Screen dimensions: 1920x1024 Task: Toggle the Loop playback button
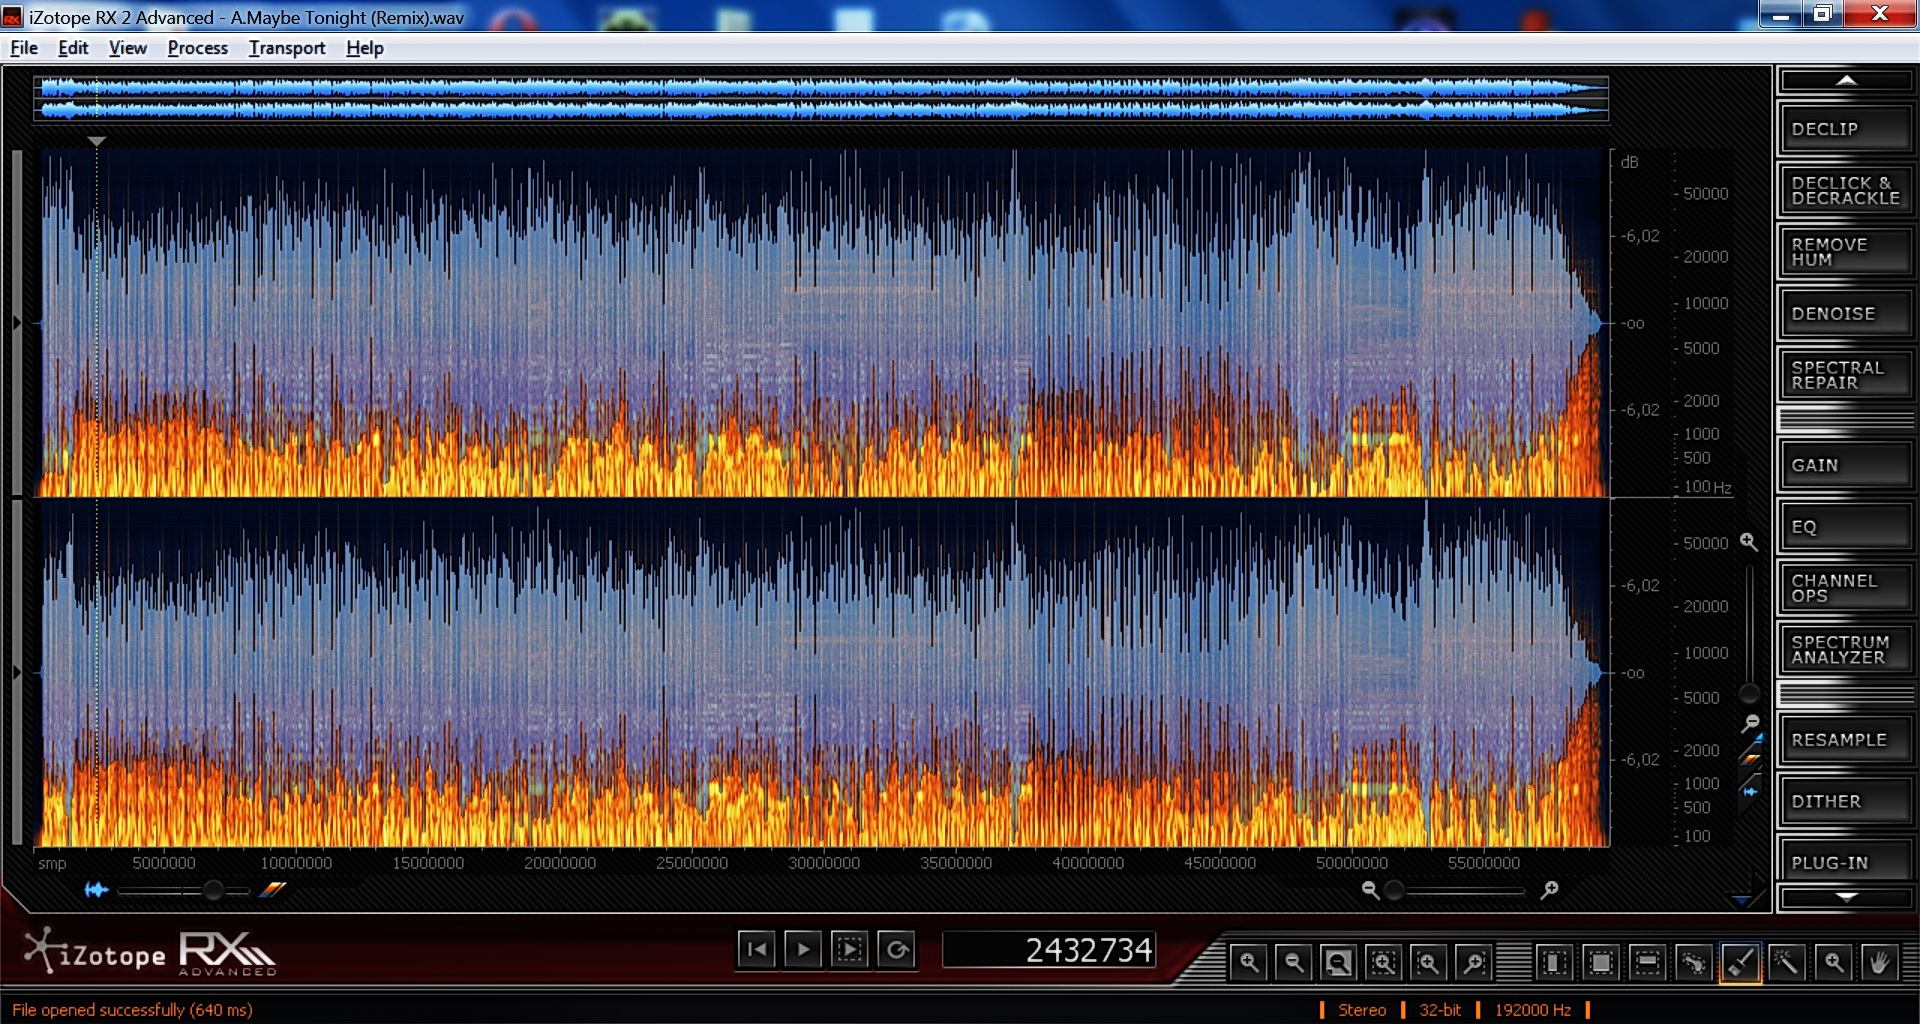click(x=897, y=949)
